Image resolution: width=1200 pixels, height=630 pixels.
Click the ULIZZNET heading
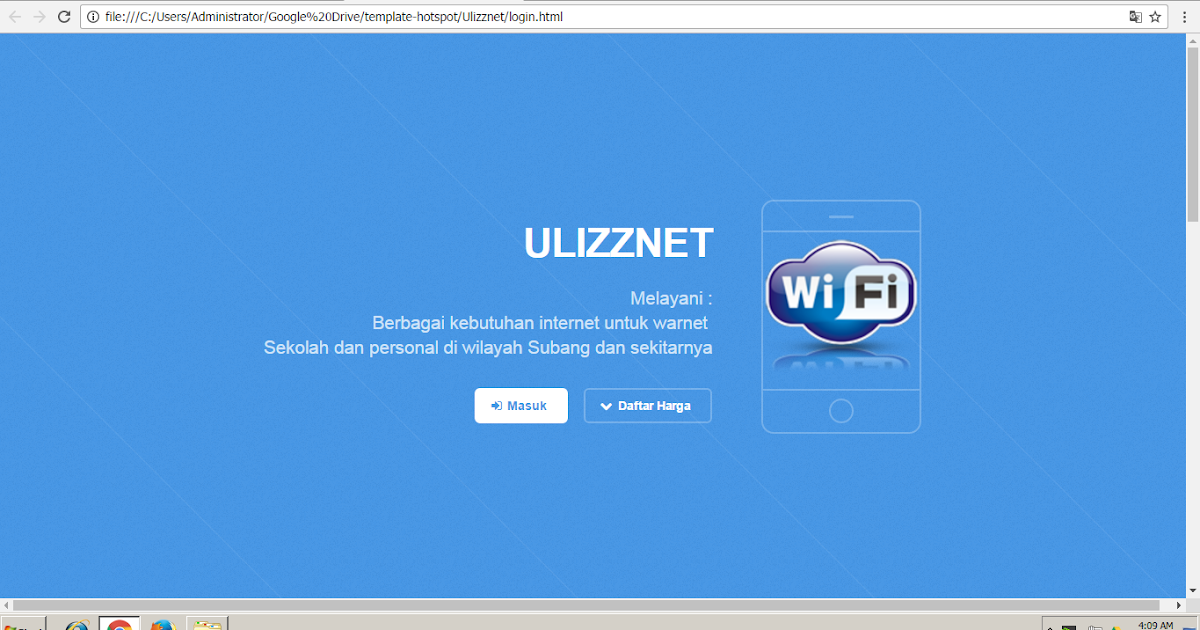click(618, 243)
